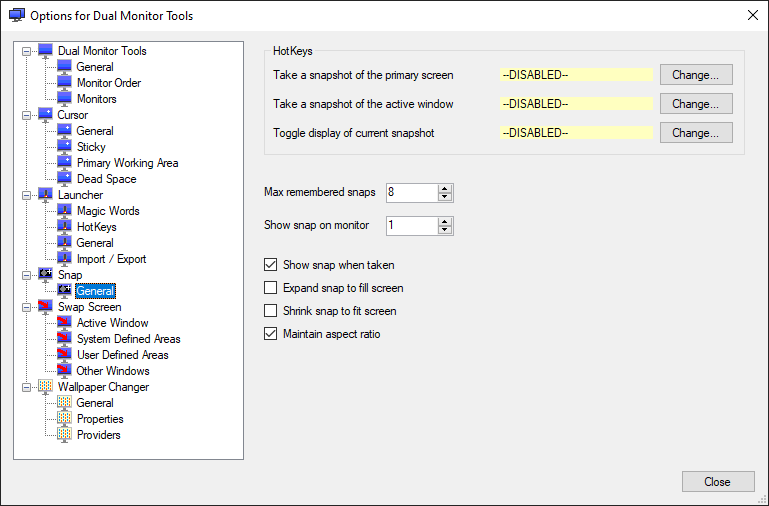Image resolution: width=769 pixels, height=506 pixels.
Task: Click the Max remembered snaps number field
Action: pyautogui.click(x=411, y=193)
